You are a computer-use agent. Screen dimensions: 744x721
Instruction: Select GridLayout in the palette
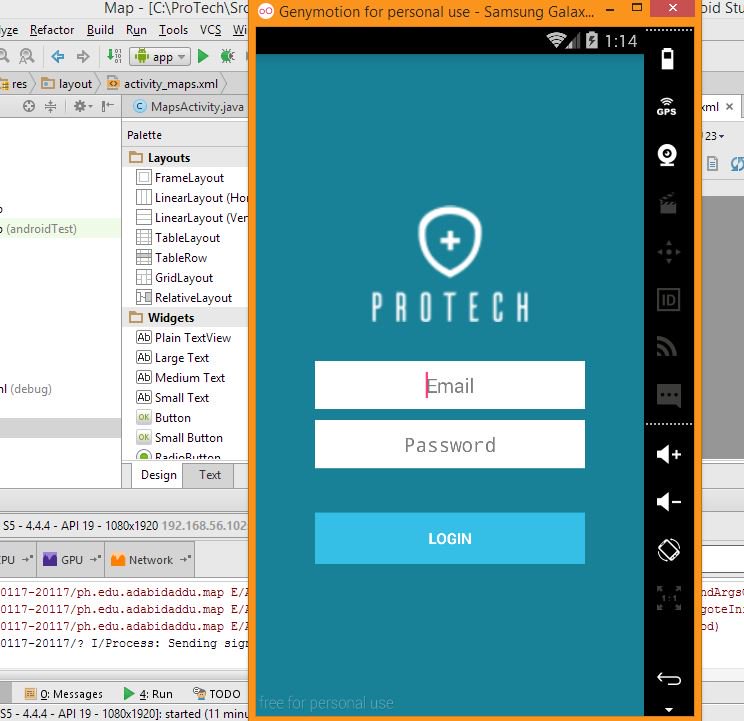pyautogui.click(x=184, y=277)
